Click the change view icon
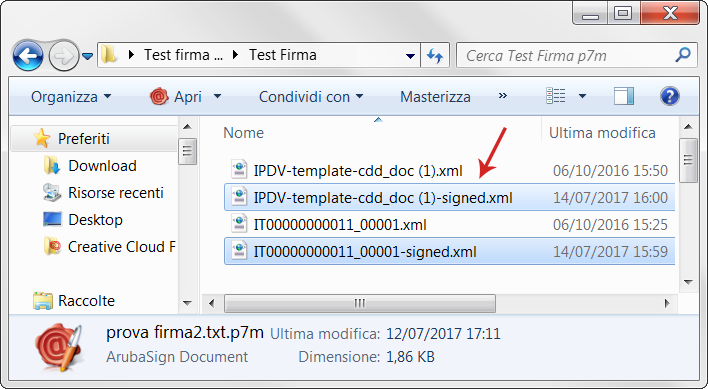Viewport: 708px width, 389px height. pyautogui.click(x=555, y=96)
